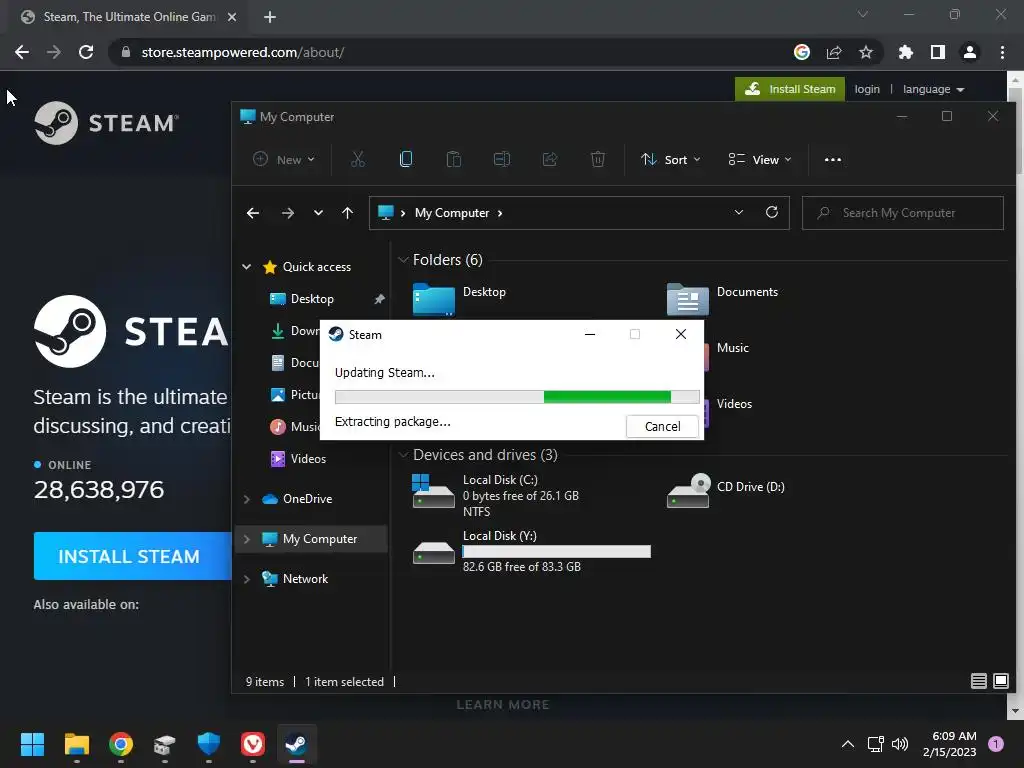This screenshot has height=768, width=1024.
Task: Open the language dropdown on Steam page
Action: [x=933, y=89]
